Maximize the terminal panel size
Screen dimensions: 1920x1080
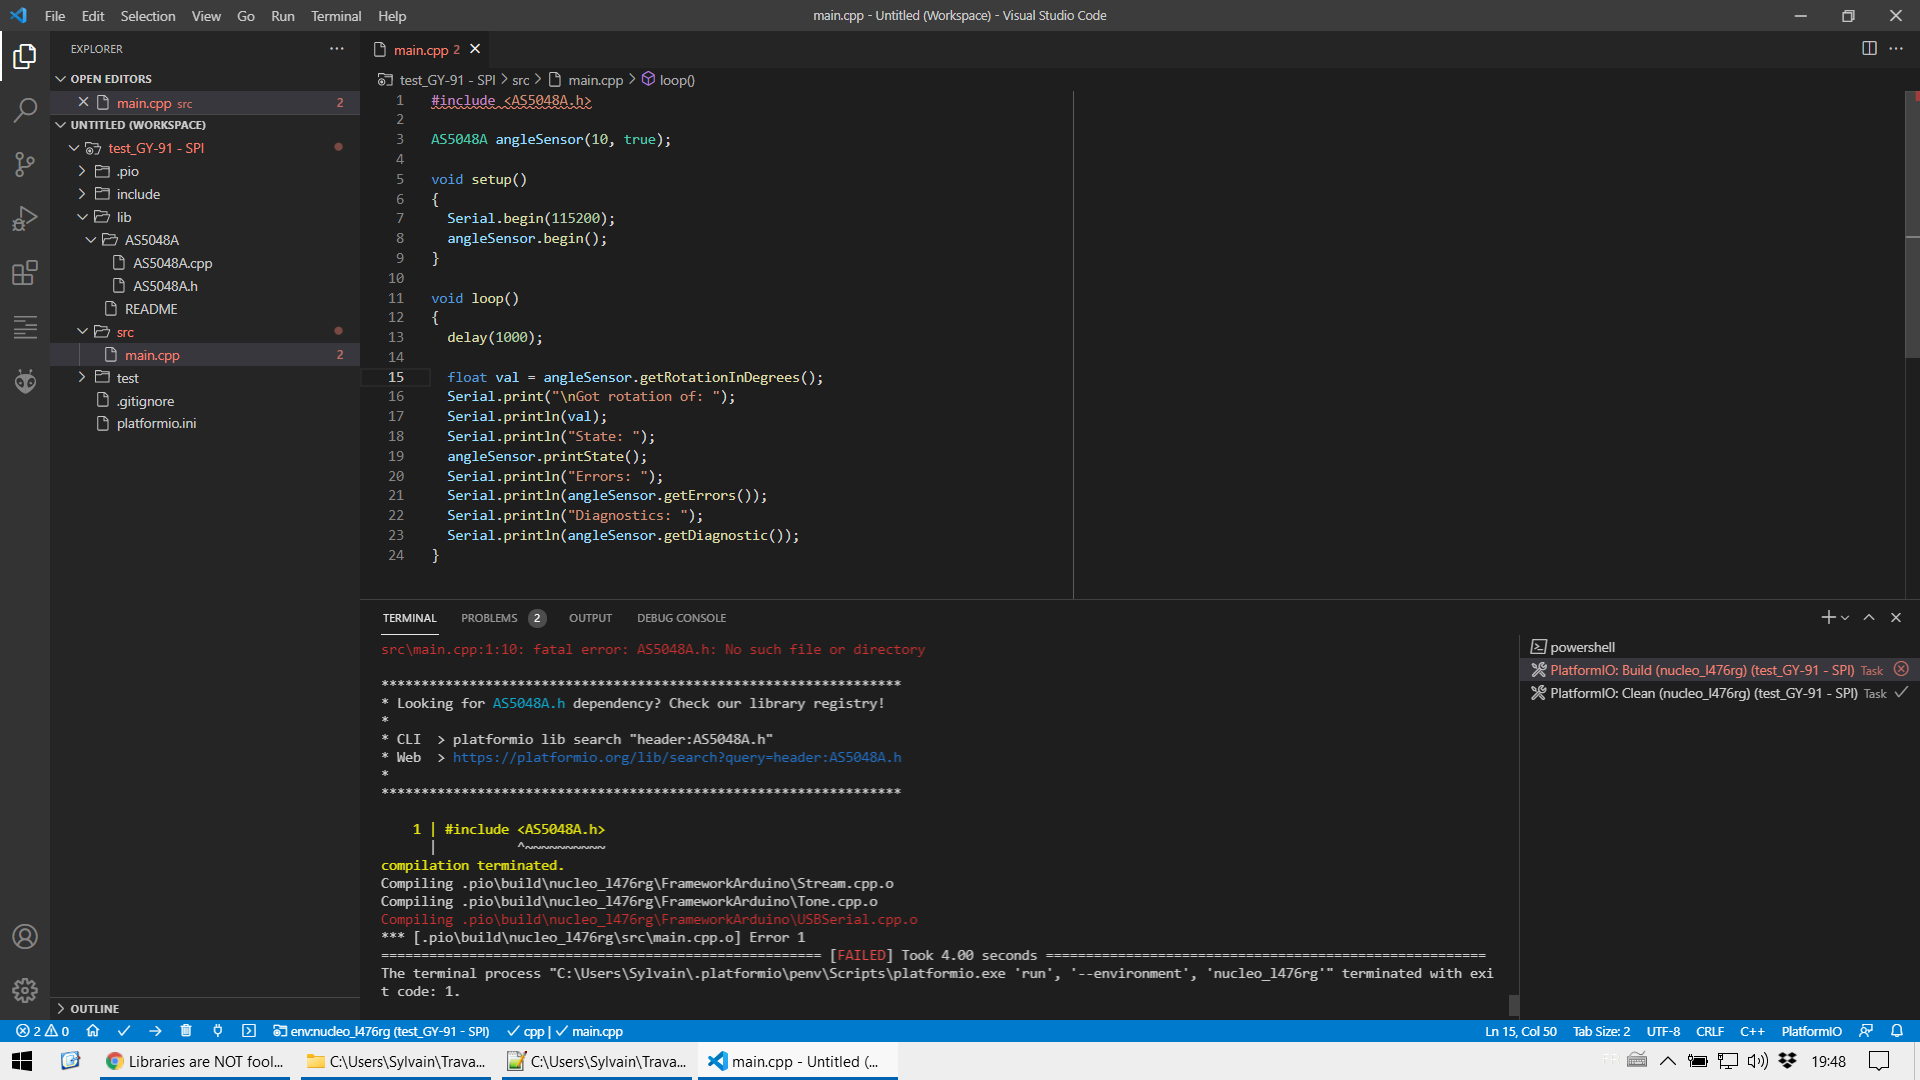tap(1868, 618)
